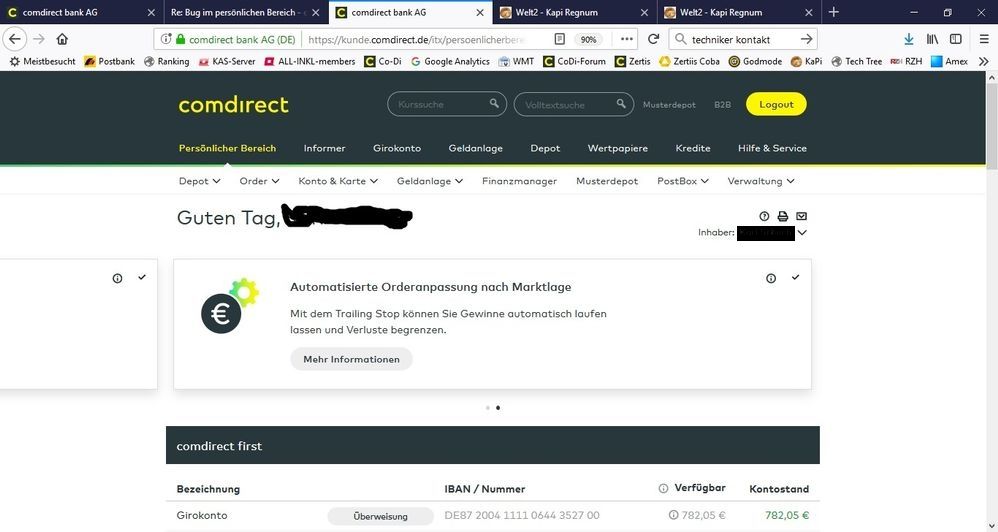Open a new browser tab with plus icon
Image resolution: width=998 pixels, height=532 pixels.
click(834, 12)
